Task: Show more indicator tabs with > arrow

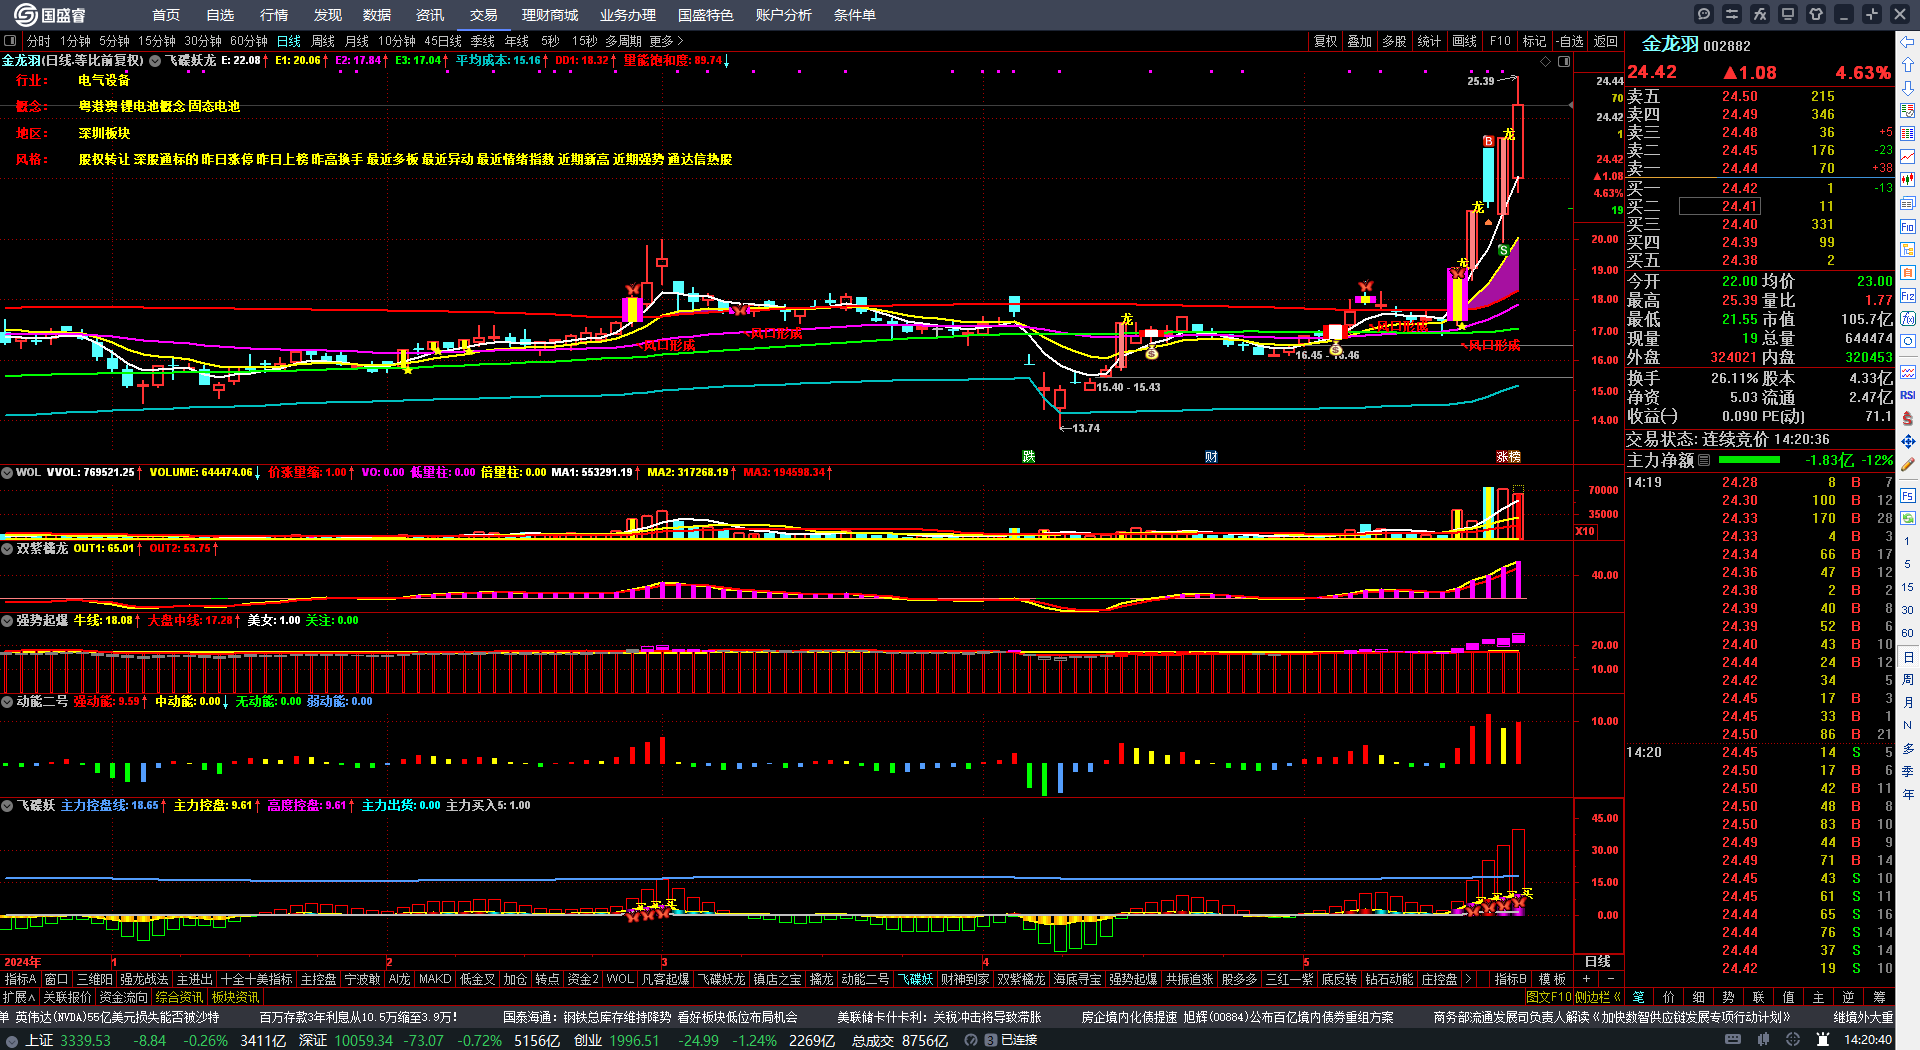Action: pos(1468,979)
